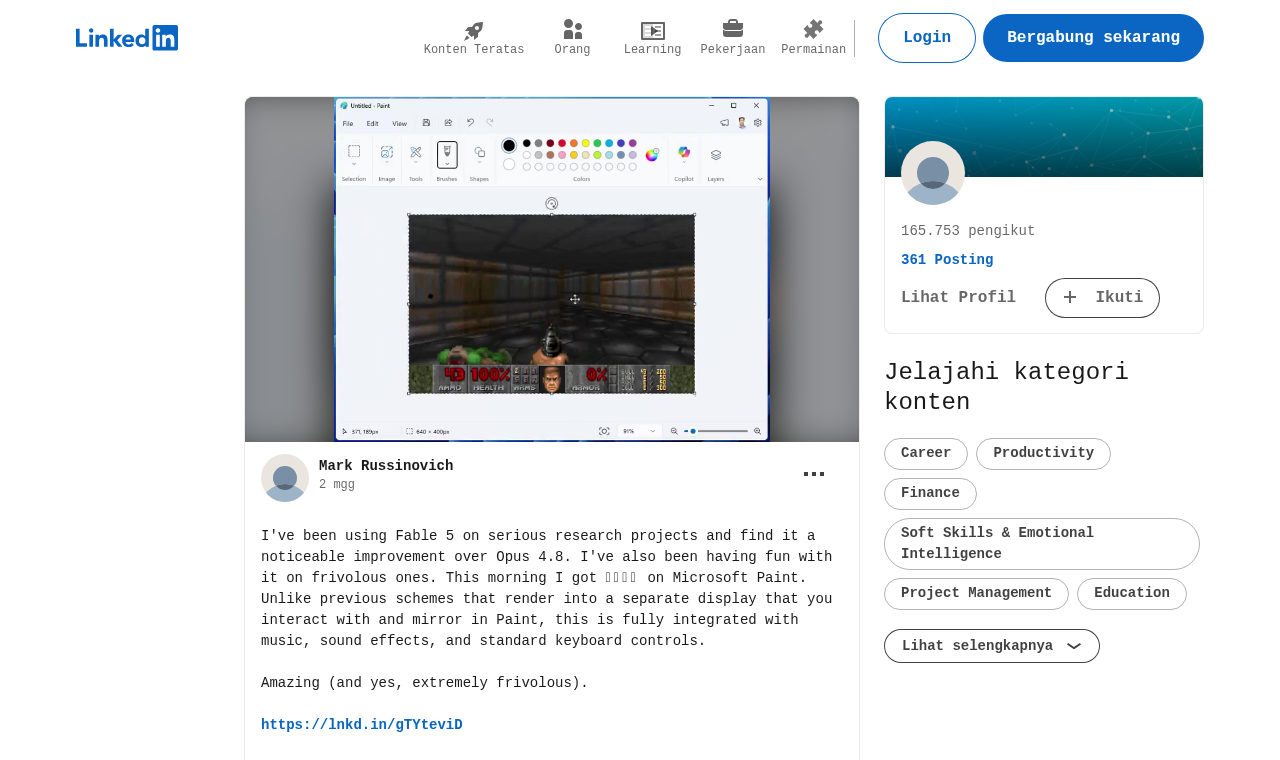This screenshot has height=760, width=1280.
Task: Open the lnkd.in/gTYteviD link
Action: pos(362,725)
